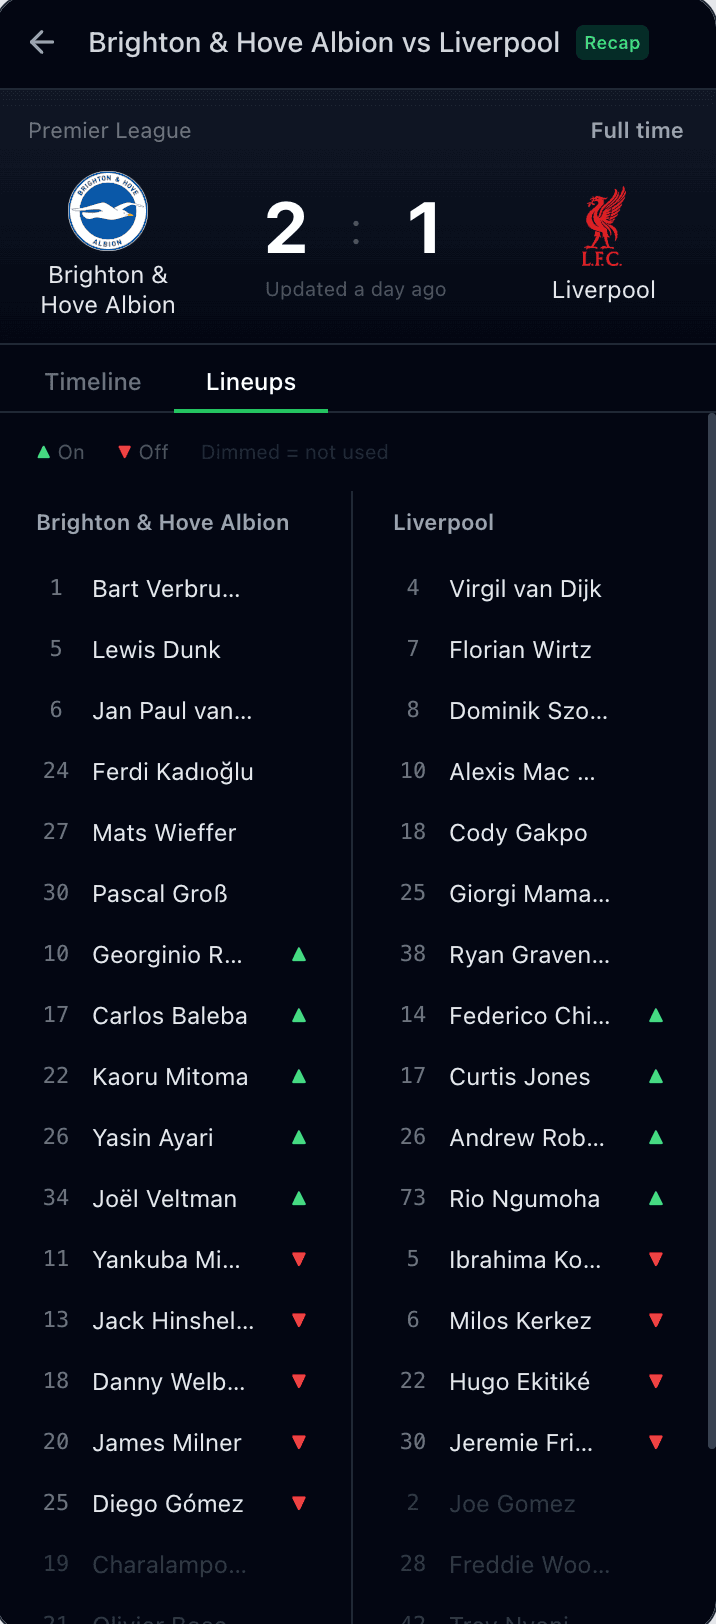Click red off arrow beside James Milner
716x1624 pixels.
point(298,1442)
